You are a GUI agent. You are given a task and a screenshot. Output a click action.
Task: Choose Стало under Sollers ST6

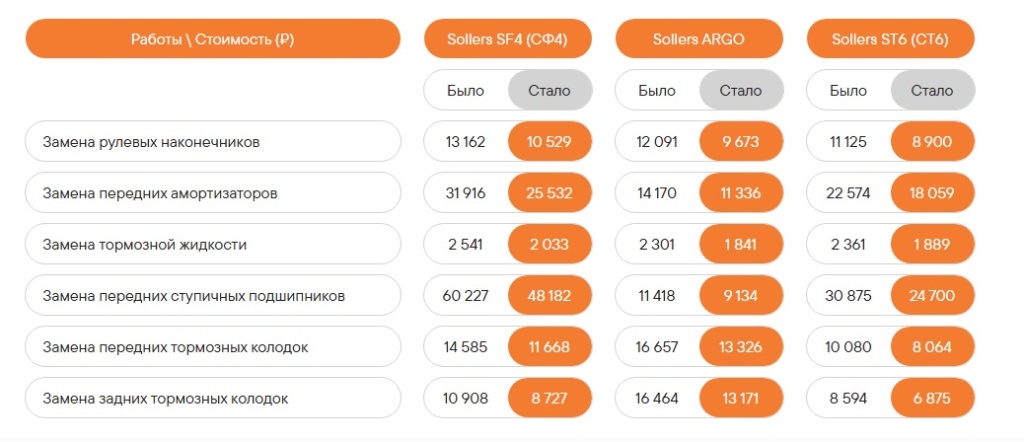coord(932,90)
